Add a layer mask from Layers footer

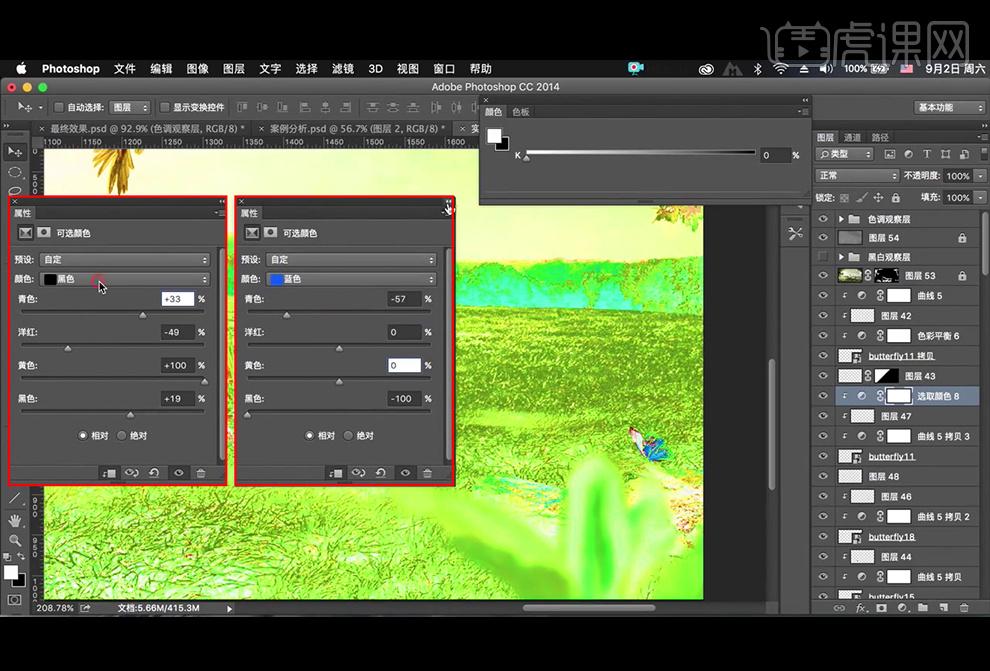[881, 608]
